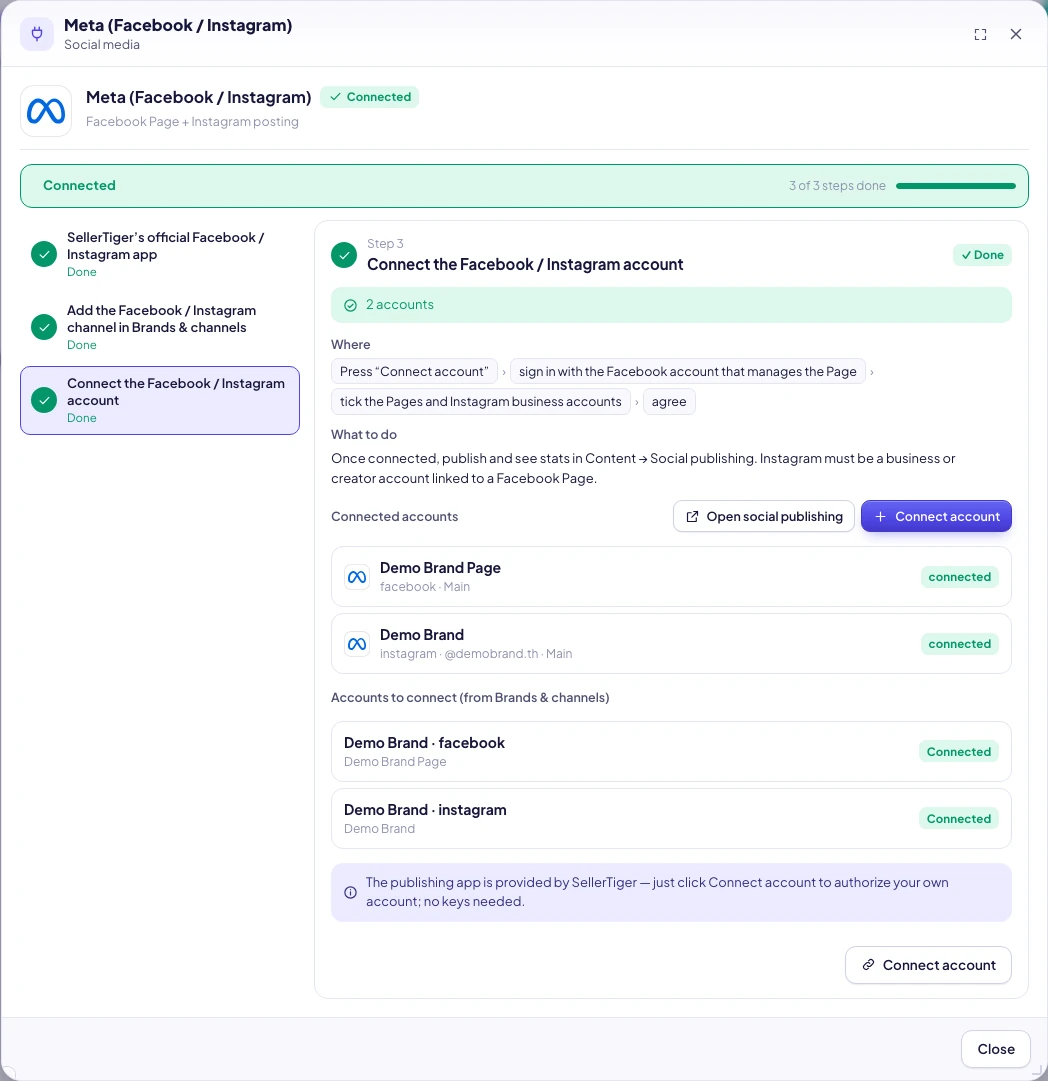The image size is (1048, 1081).
Task: Click the plug icon in the dialog header
Action: [x=37, y=34]
